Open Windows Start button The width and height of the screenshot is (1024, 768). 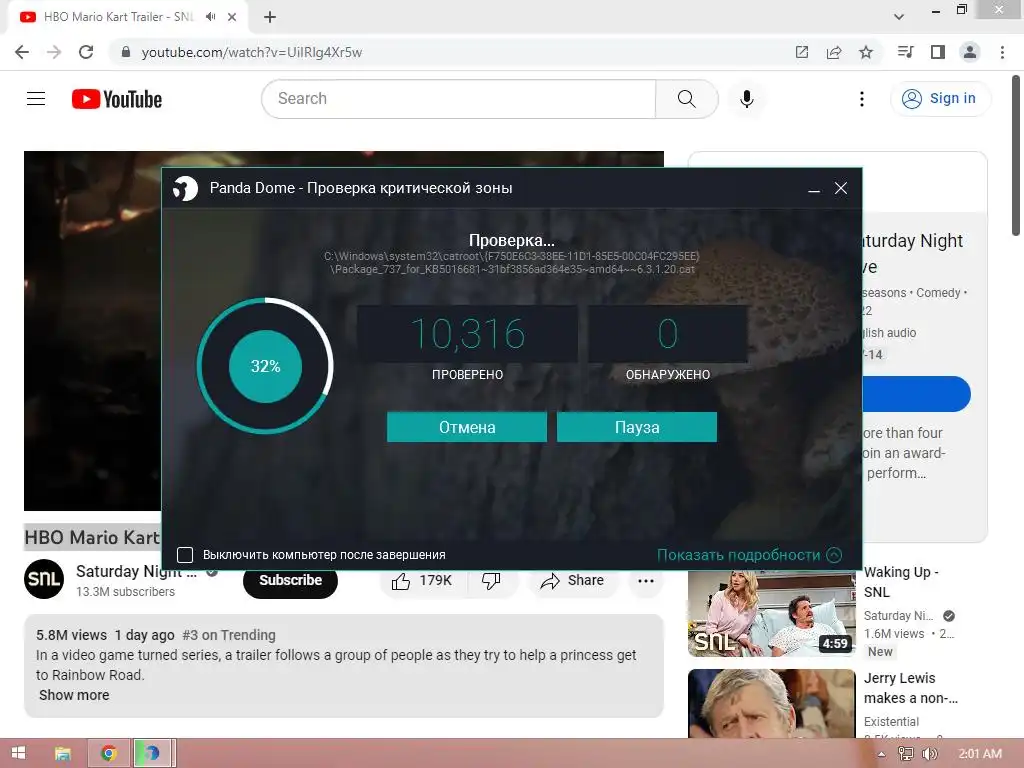tap(18, 753)
